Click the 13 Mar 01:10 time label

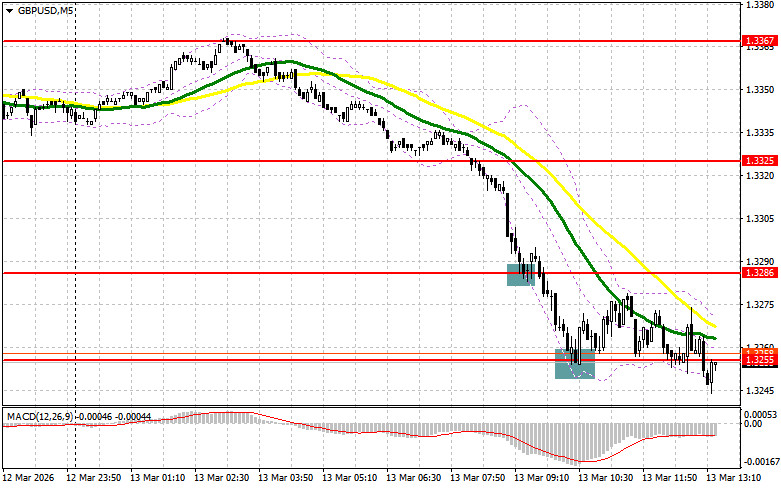(158, 478)
